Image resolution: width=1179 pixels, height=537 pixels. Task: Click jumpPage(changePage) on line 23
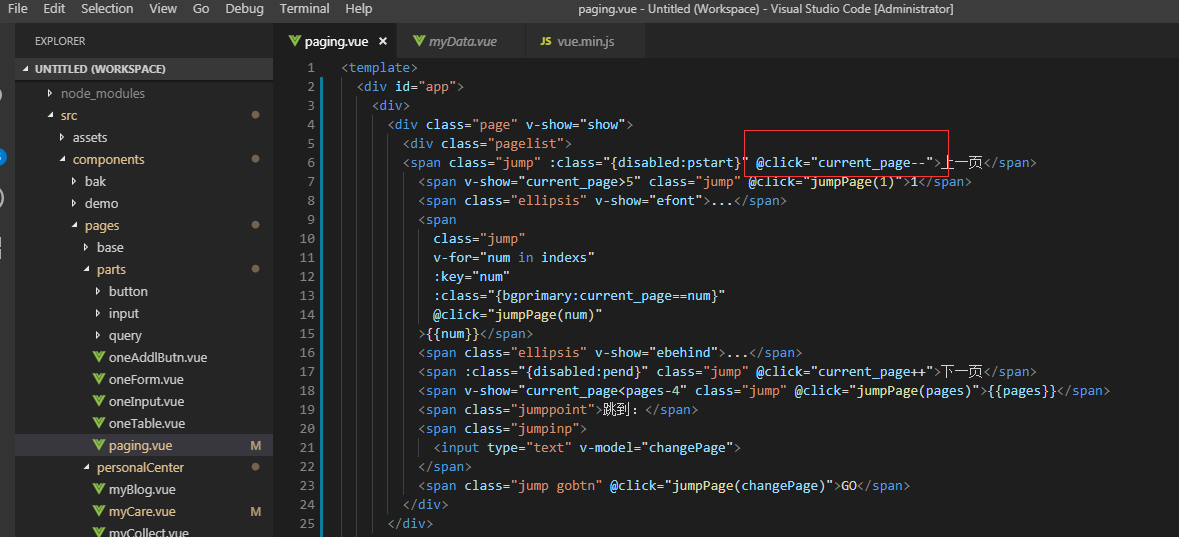tap(747, 486)
